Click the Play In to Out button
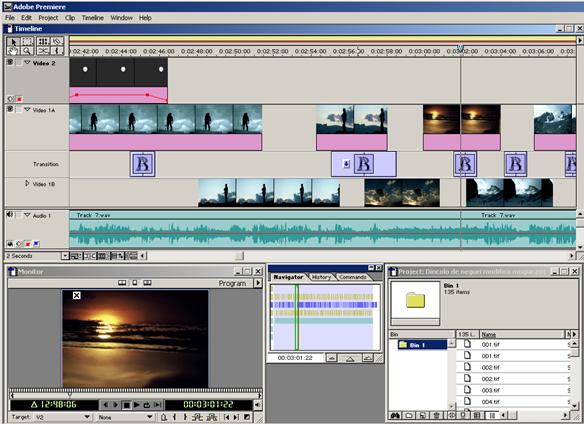 [x=158, y=405]
